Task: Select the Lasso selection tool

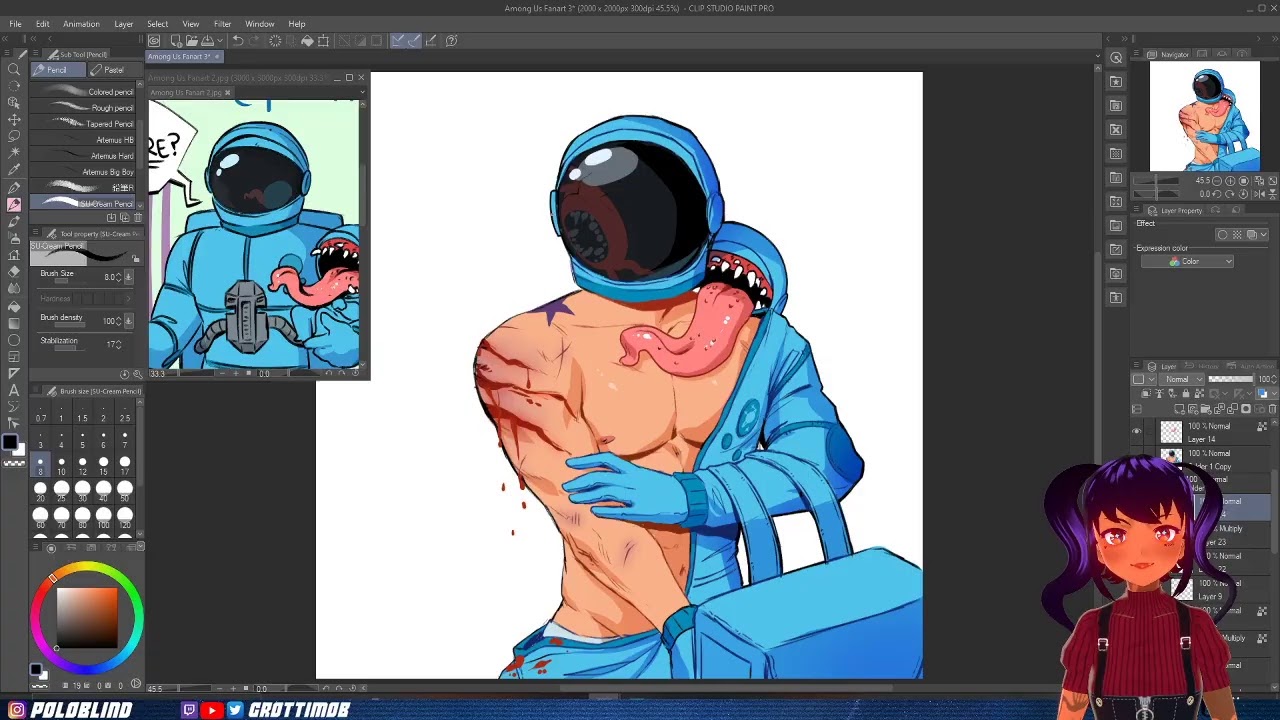Action: click(14, 136)
